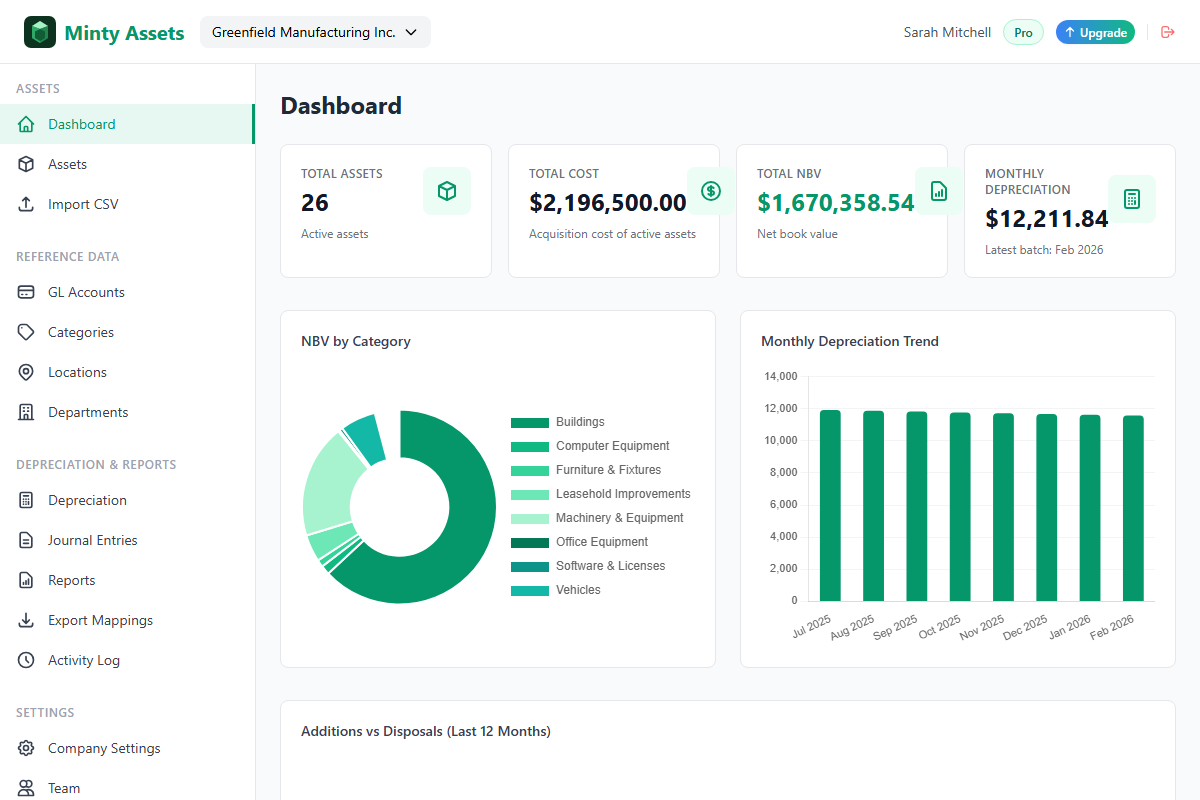1200x800 pixels.
Task: Click the Monthly Depreciation Trend heading
Action: point(850,341)
